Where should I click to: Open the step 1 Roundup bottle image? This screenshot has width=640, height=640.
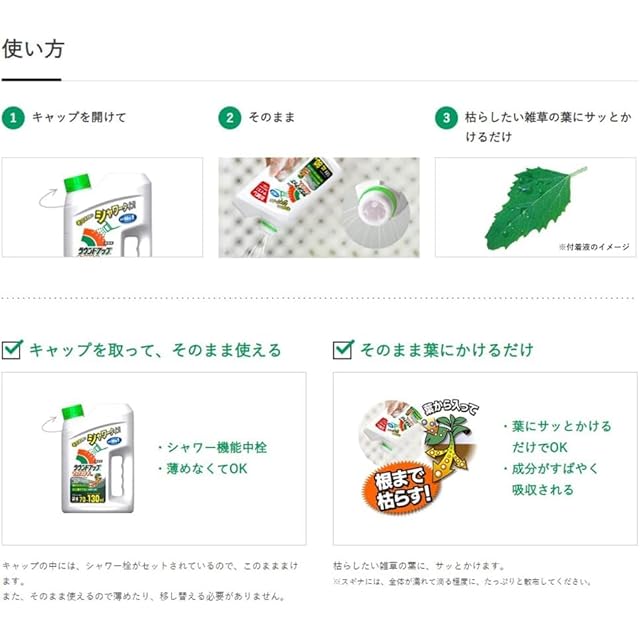(x=102, y=207)
